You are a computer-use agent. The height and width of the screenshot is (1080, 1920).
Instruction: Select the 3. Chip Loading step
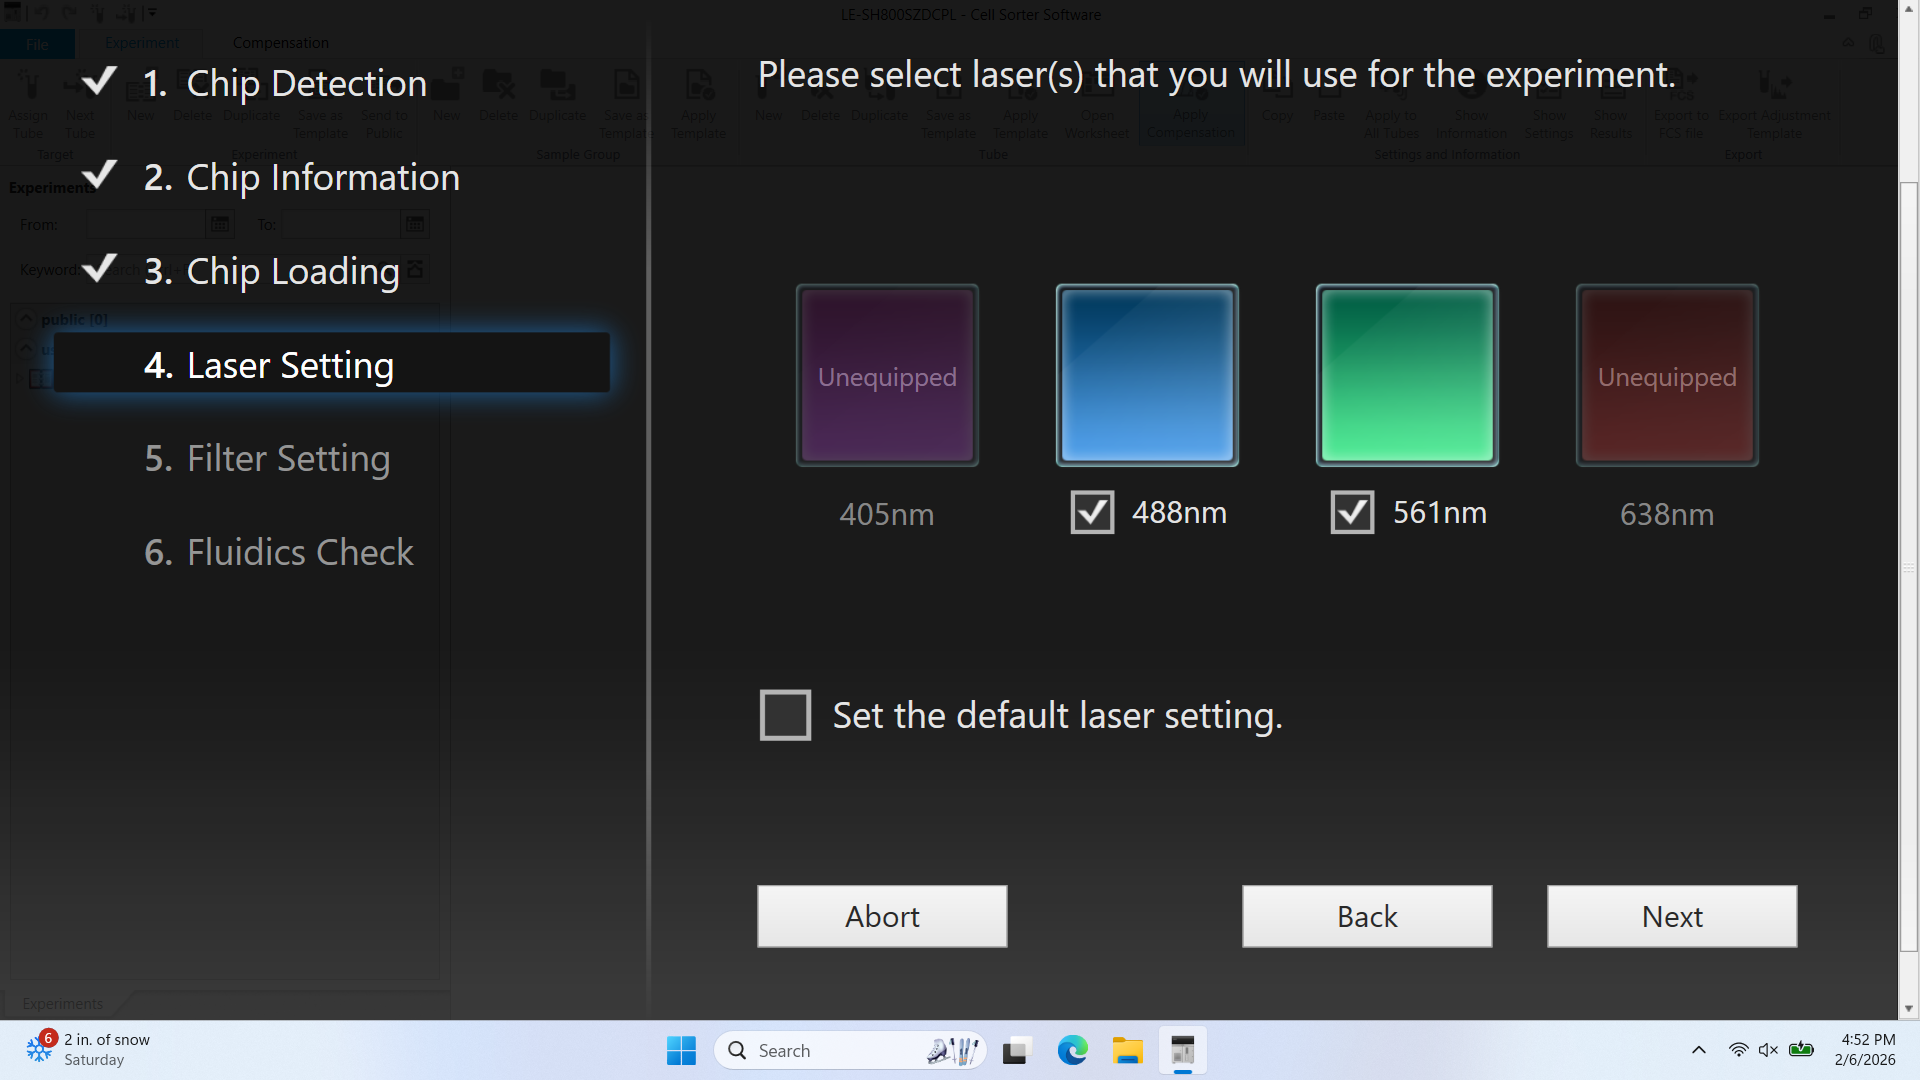271,271
